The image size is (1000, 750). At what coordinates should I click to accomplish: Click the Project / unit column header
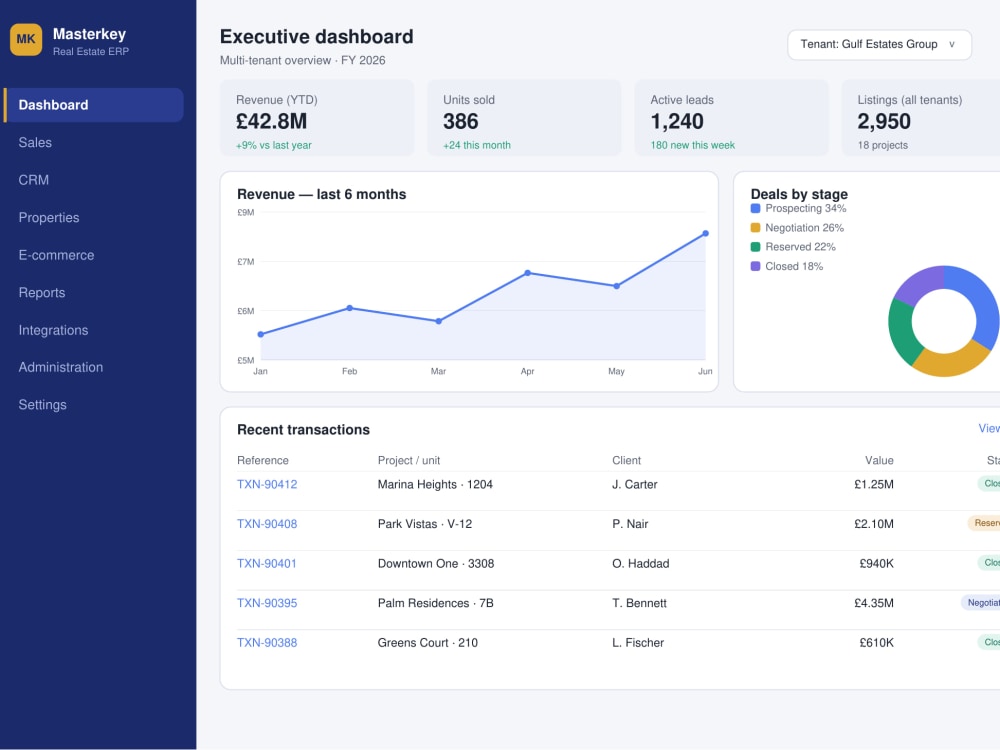coord(409,460)
